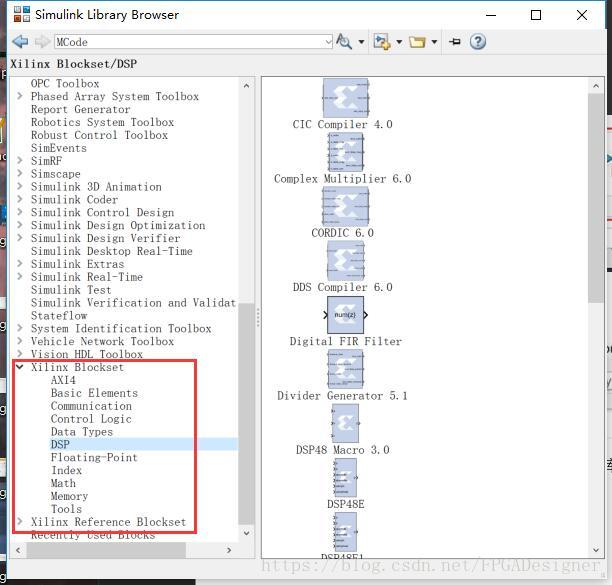Select the DSP48 Macro 3.0 block
Viewport: 612px width, 585px height.
click(345, 423)
